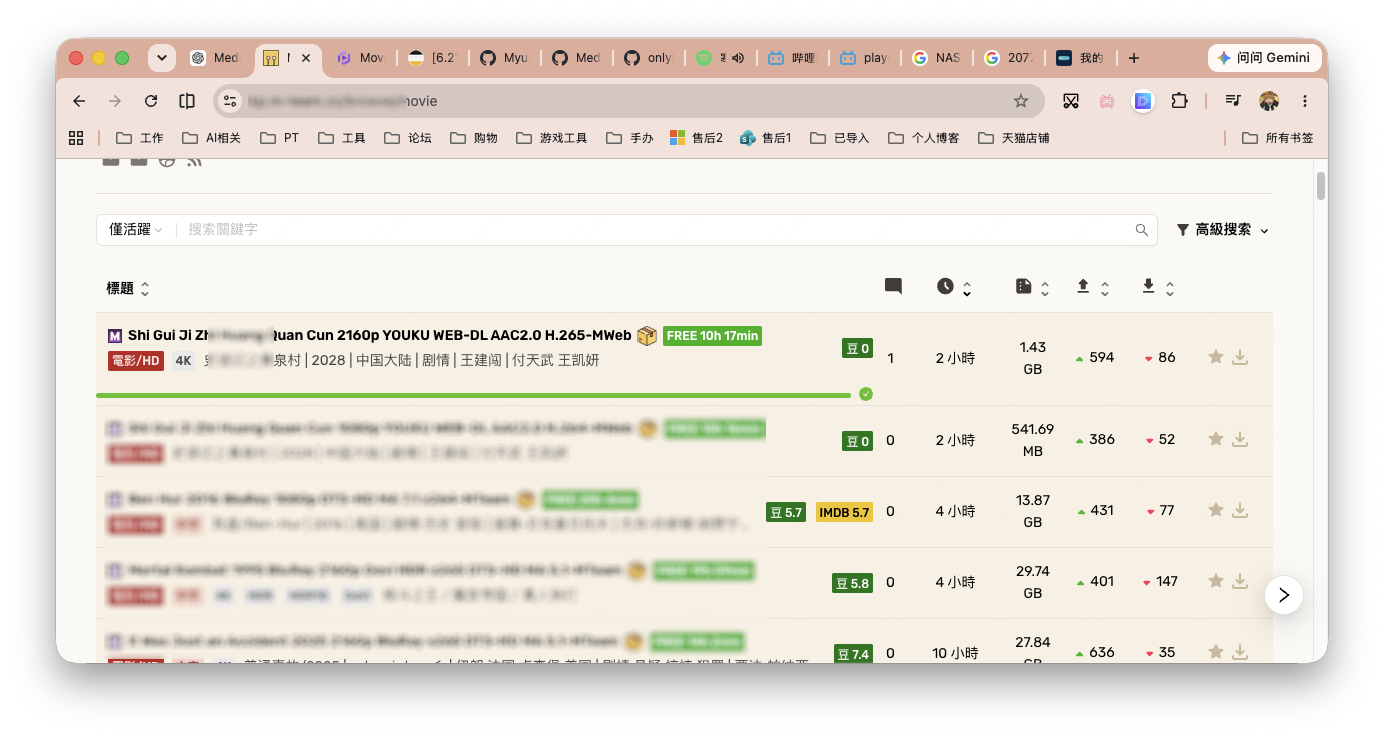Toggle sort arrows beside seeders column
Image resolution: width=1384 pixels, height=737 pixels.
[x=1105, y=289]
